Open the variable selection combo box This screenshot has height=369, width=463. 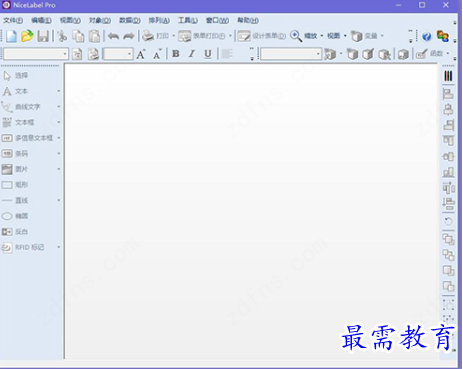[291, 54]
